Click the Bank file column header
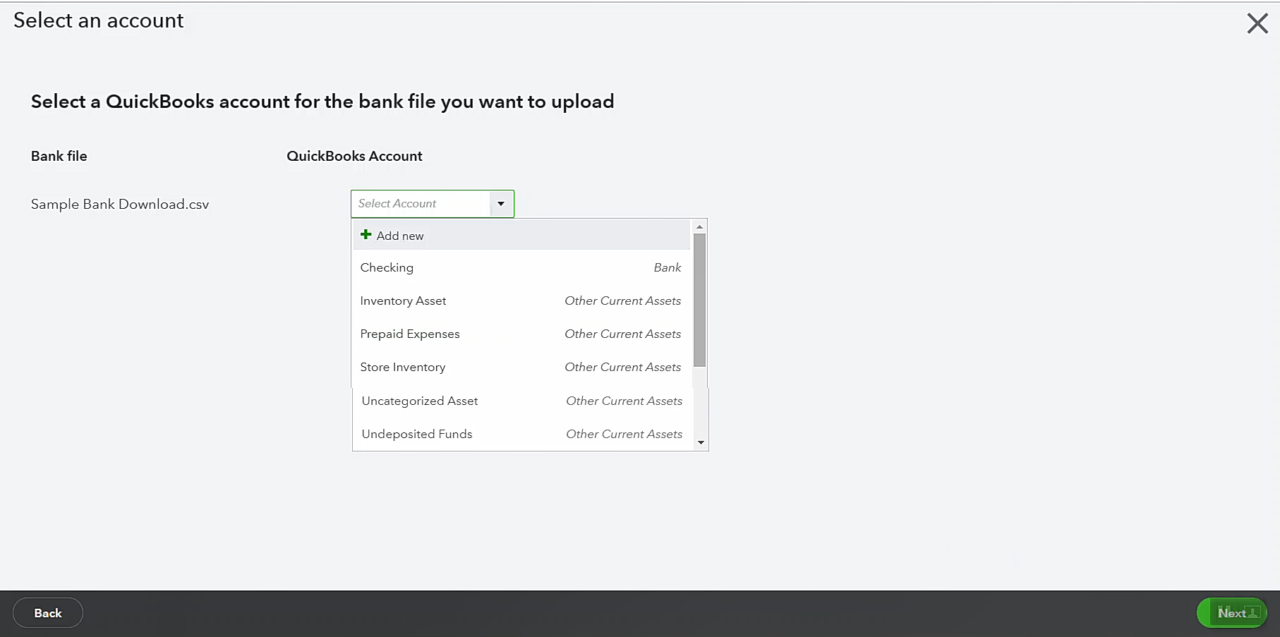 58,156
